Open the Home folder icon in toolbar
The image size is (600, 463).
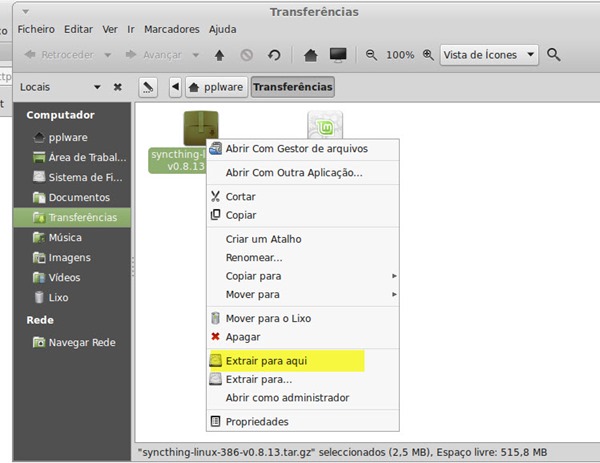click(310, 55)
